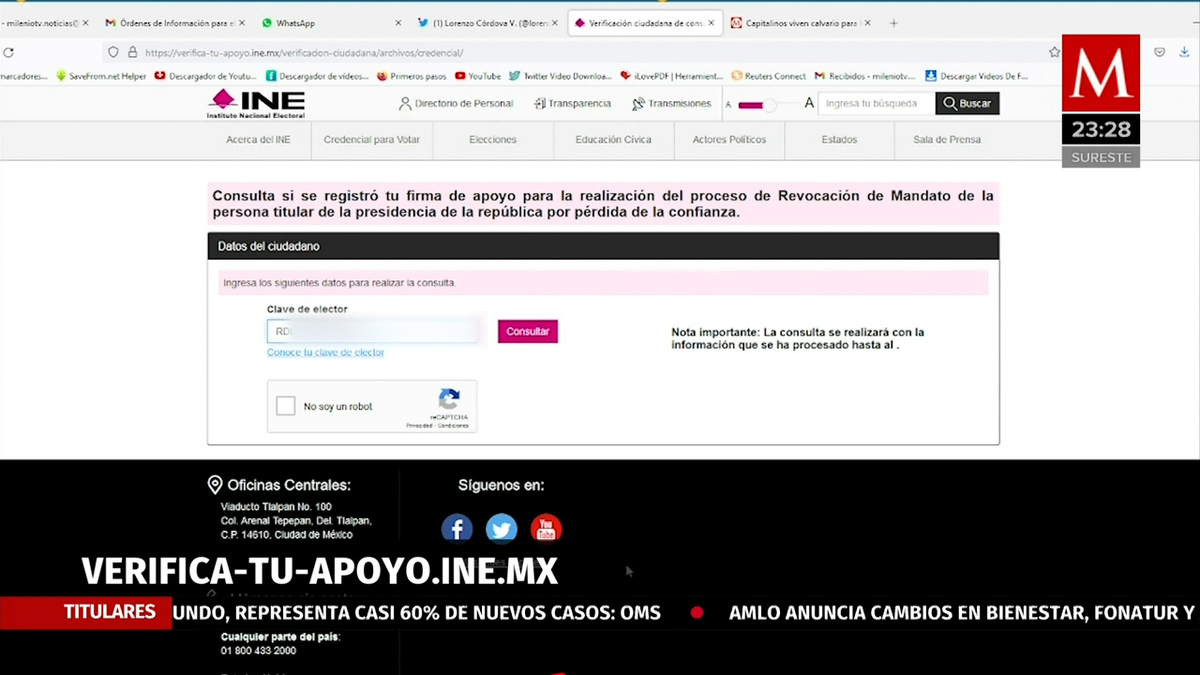Click the Clave de elector input field
This screenshot has height=675, width=1200.
(x=373, y=331)
